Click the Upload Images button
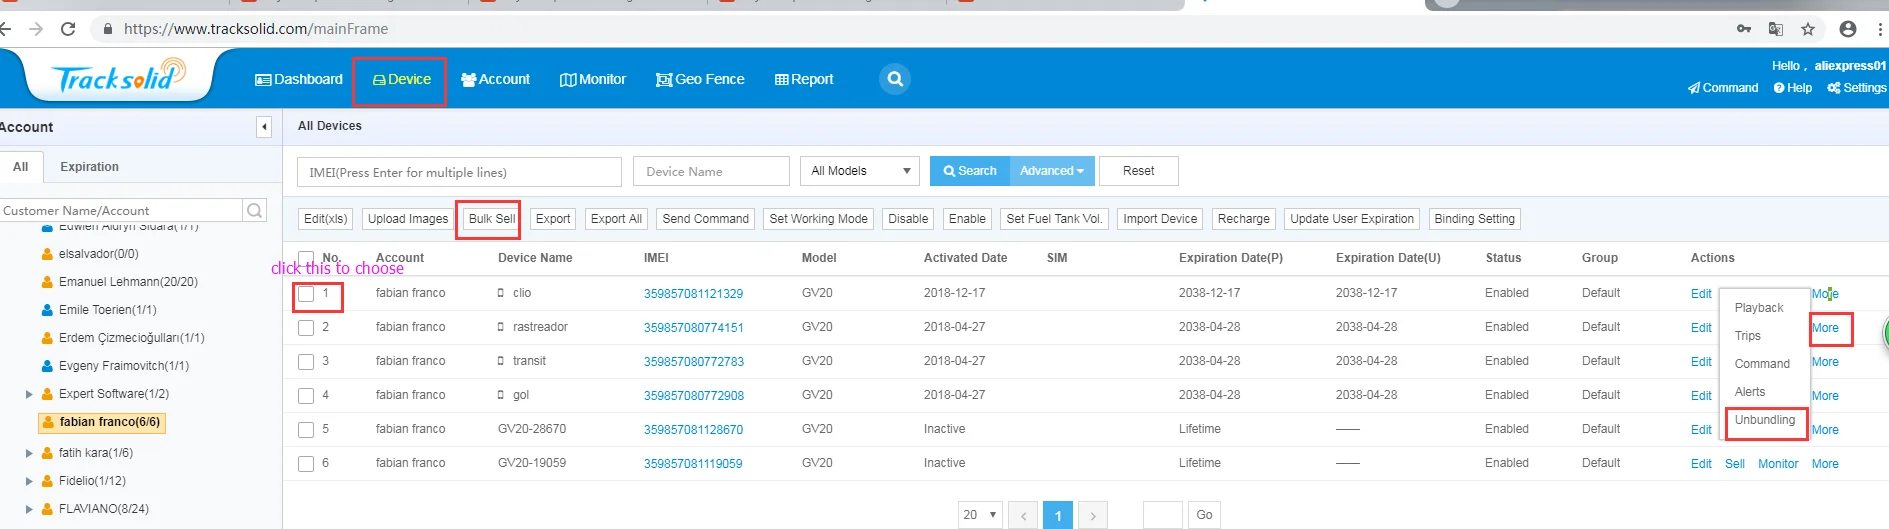This screenshot has height=529, width=1889. (408, 219)
